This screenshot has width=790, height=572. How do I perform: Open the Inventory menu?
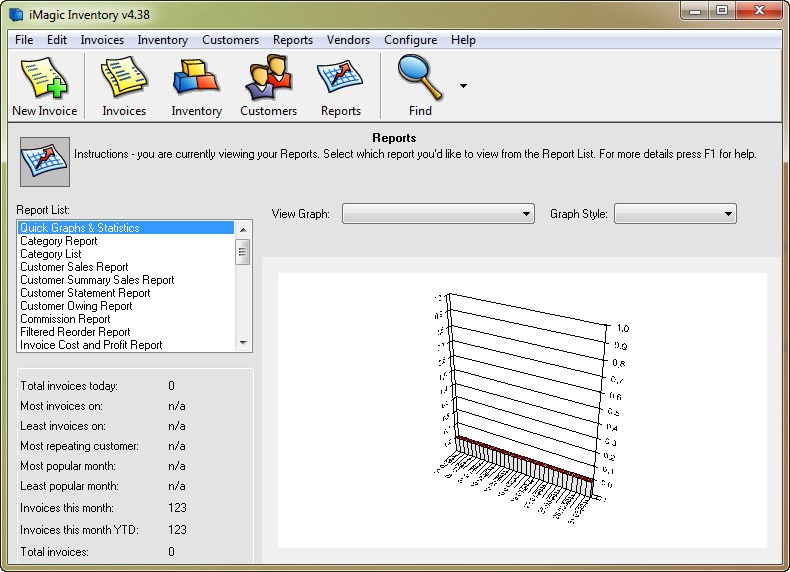click(x=163, y=40)
